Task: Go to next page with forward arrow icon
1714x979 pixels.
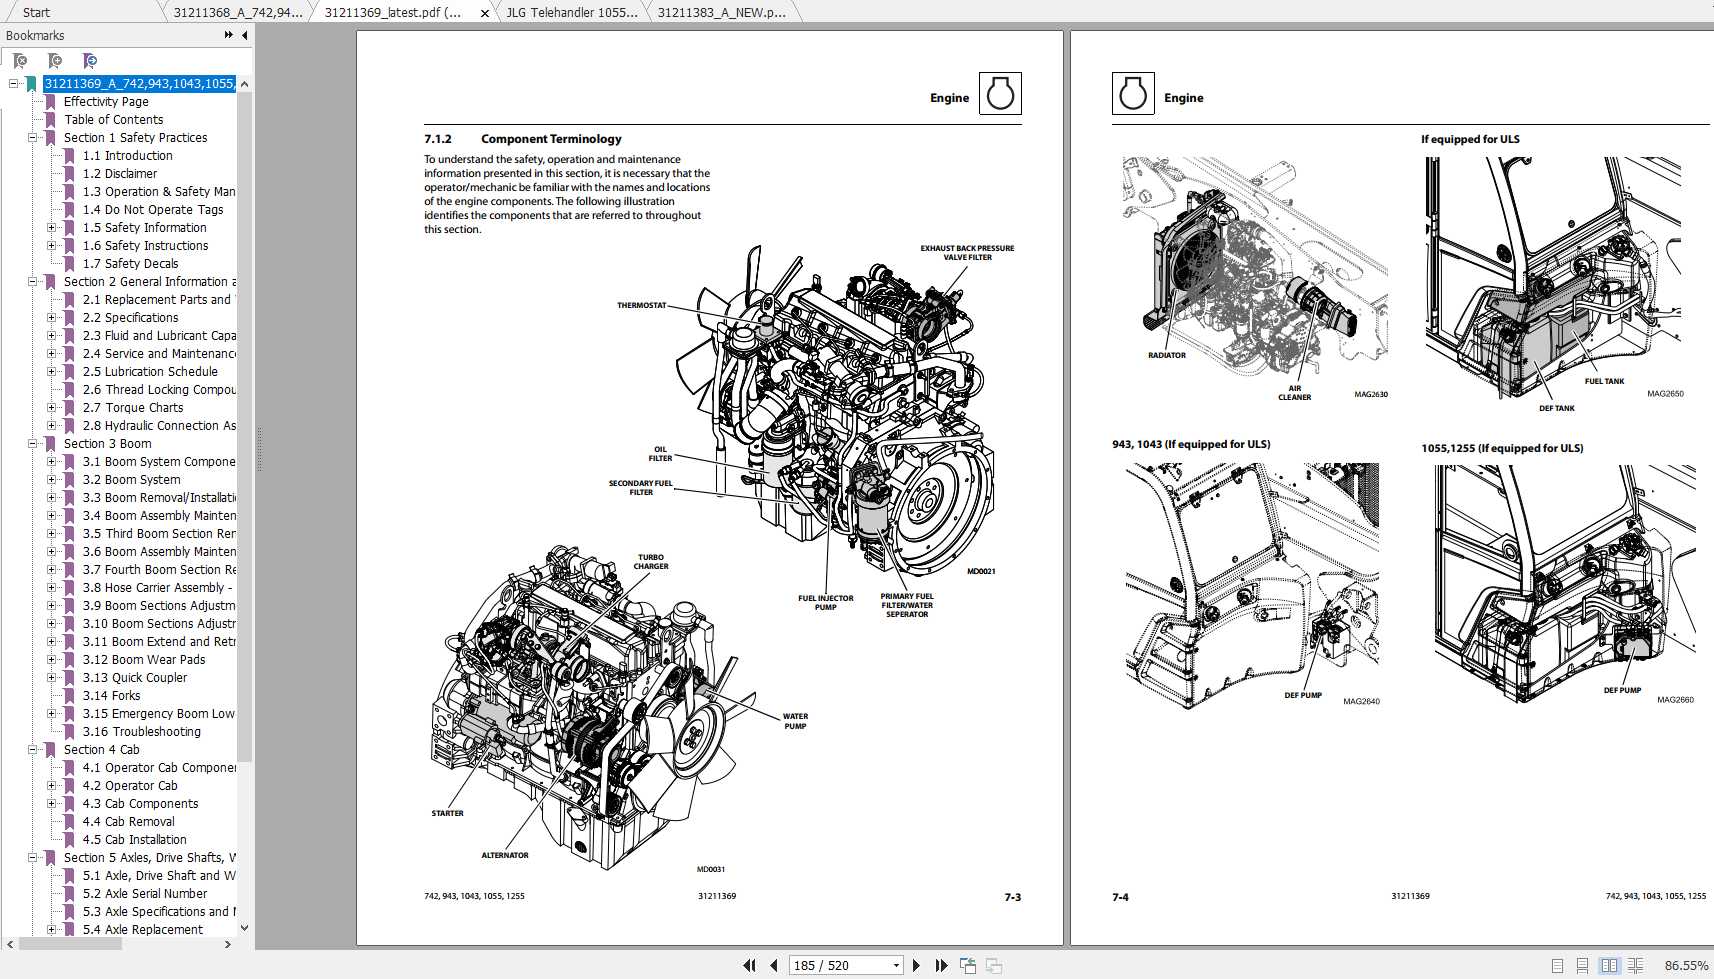Action: coord(918,965)
